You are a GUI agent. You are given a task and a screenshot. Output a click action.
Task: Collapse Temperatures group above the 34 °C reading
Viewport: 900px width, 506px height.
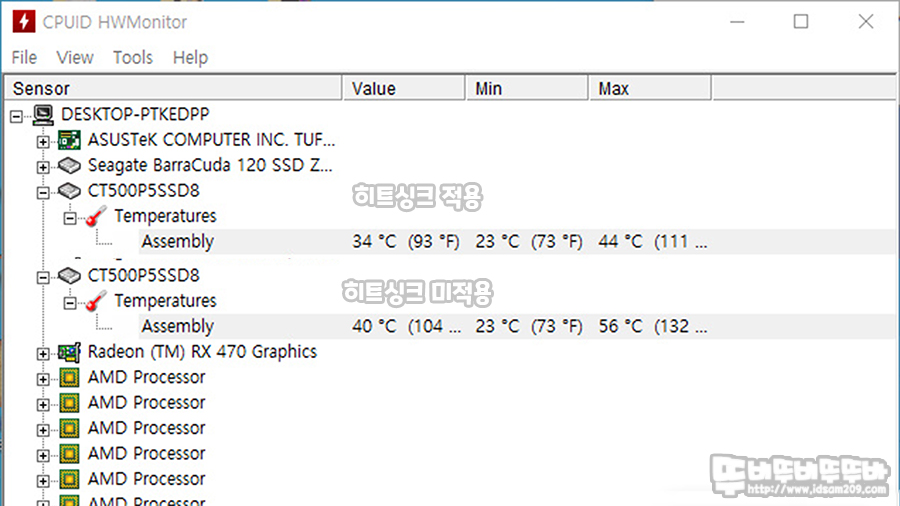point(69,218)
